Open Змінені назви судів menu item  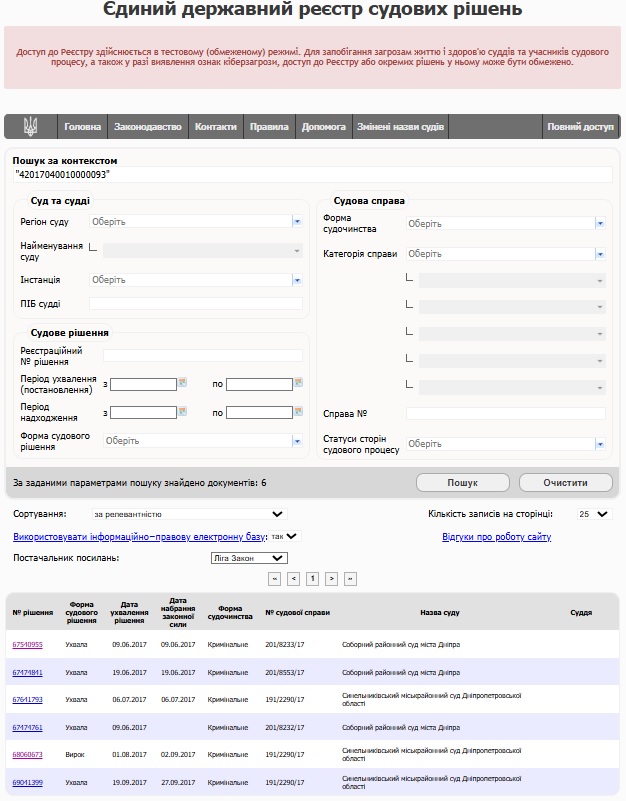pyautogui.click(x=400, y=127)
